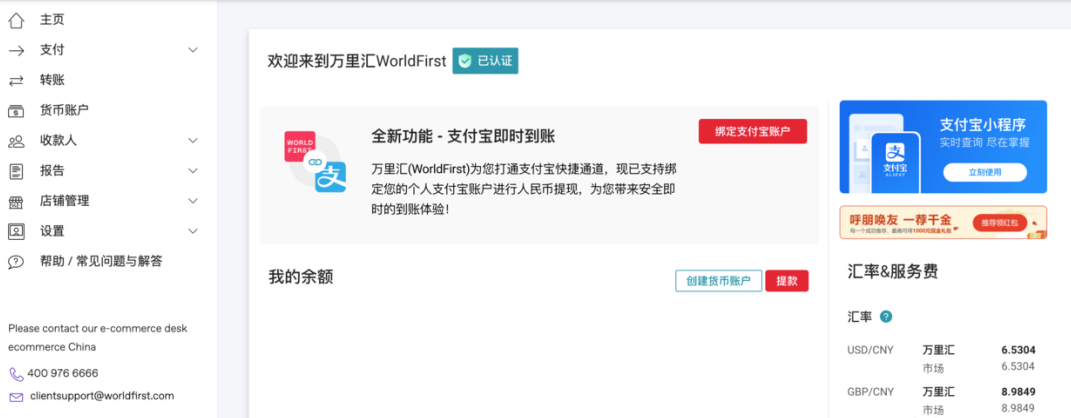Click the home icon beside 主页
The width and height of the screenshot is (1071, 418).
tap(16, 20)
